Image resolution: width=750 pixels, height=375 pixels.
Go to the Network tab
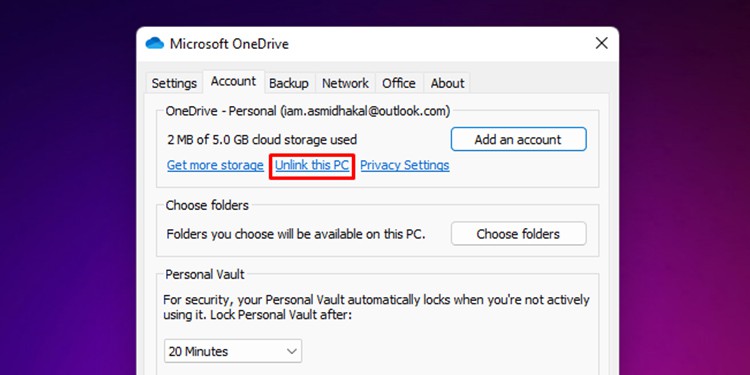(x=345, y=83)
